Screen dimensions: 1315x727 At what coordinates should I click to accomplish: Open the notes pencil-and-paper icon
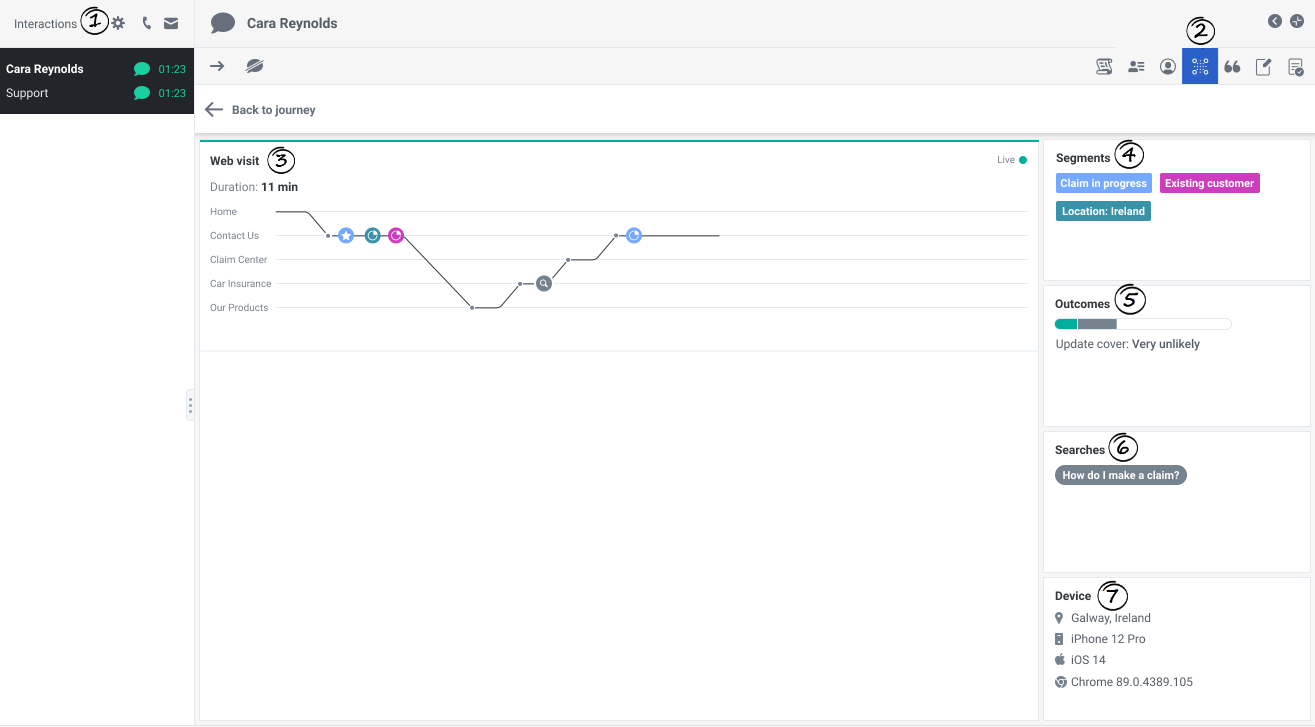coord(1264,67)
